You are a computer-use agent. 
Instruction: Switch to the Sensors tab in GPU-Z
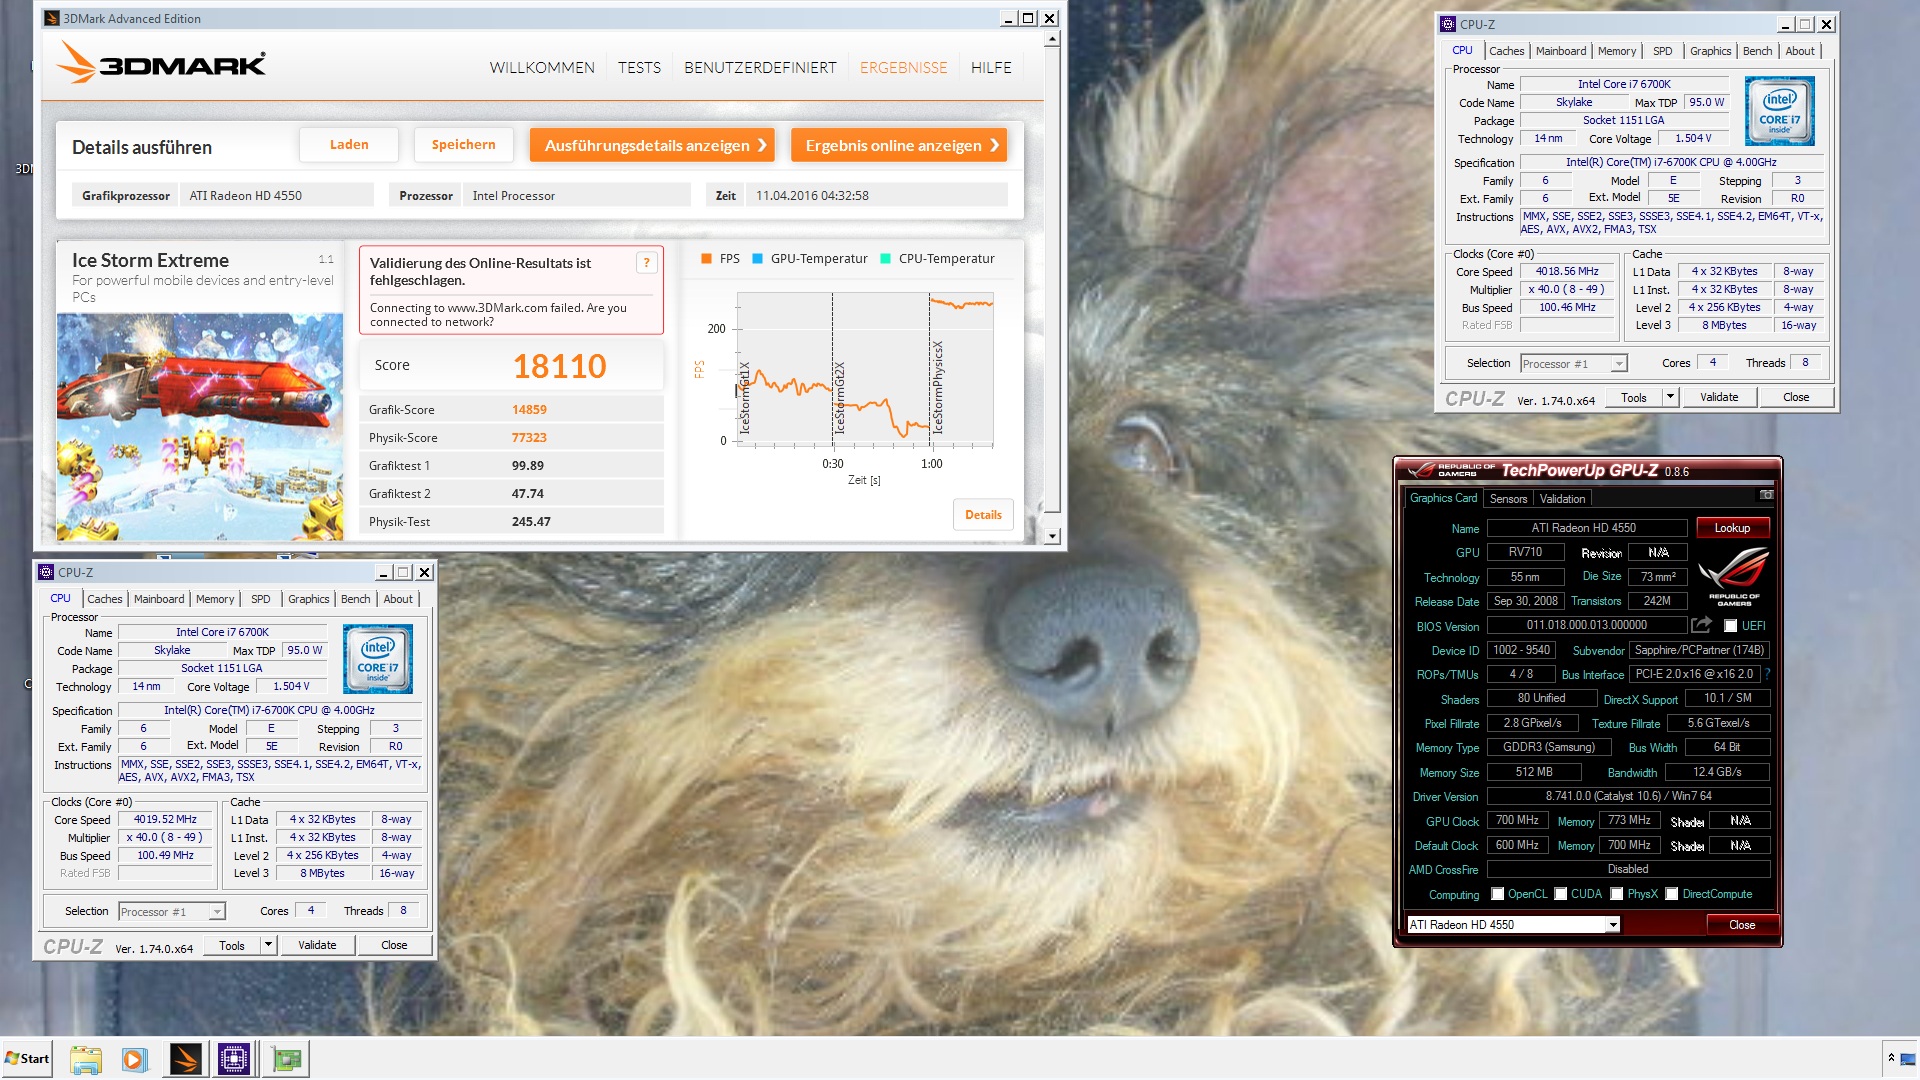[1508, 499]
